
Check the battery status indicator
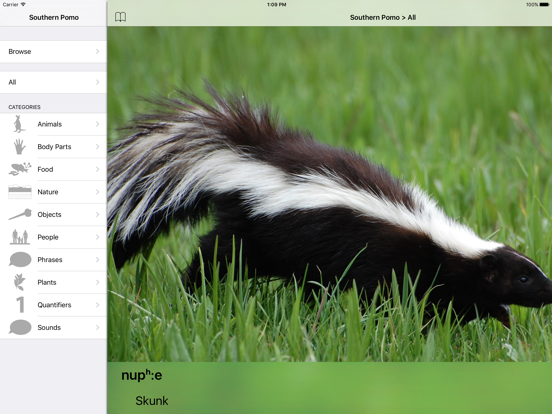(544, 5)
